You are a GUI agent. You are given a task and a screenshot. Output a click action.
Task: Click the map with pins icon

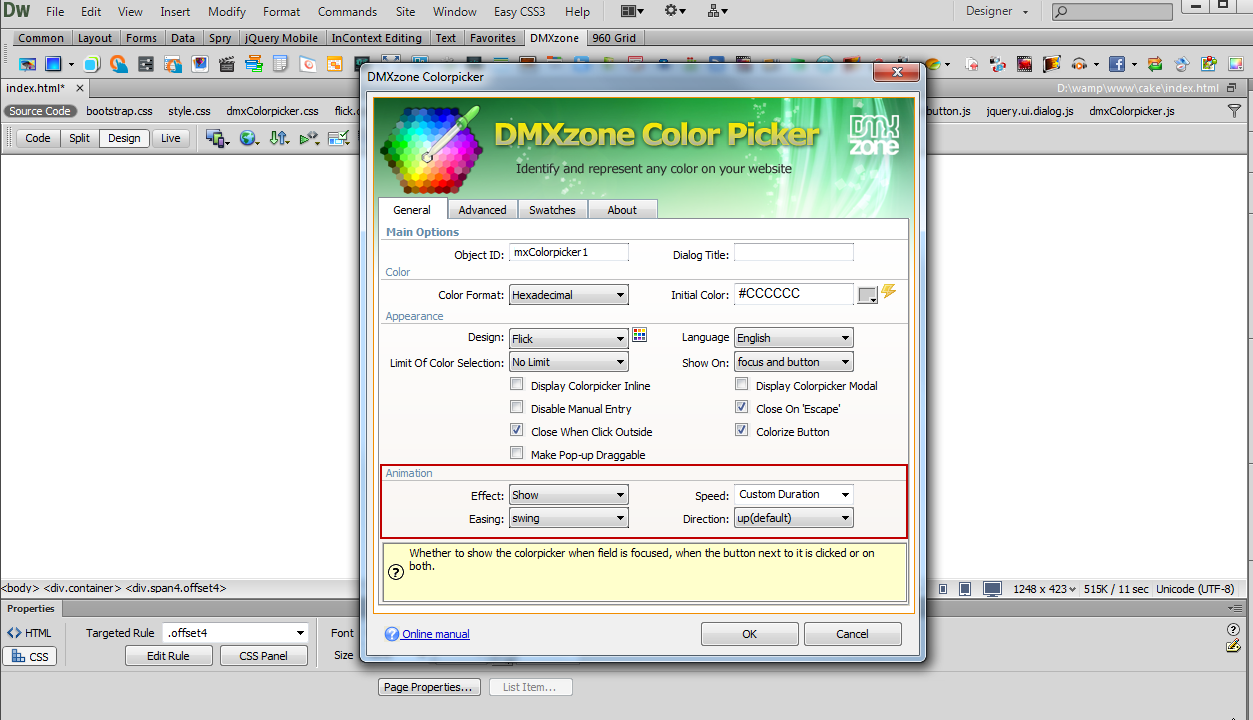point(1208,64)
